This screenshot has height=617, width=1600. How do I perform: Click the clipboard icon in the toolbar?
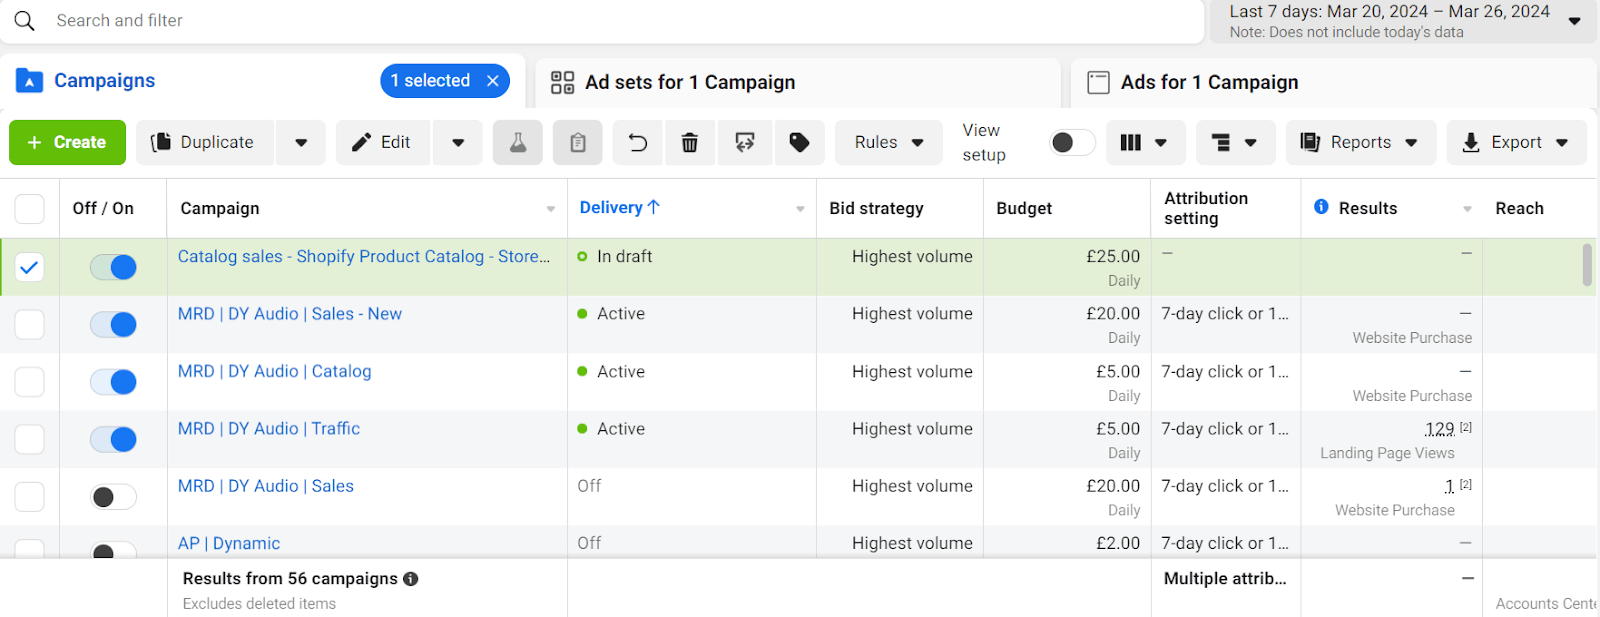pos(577,143)
